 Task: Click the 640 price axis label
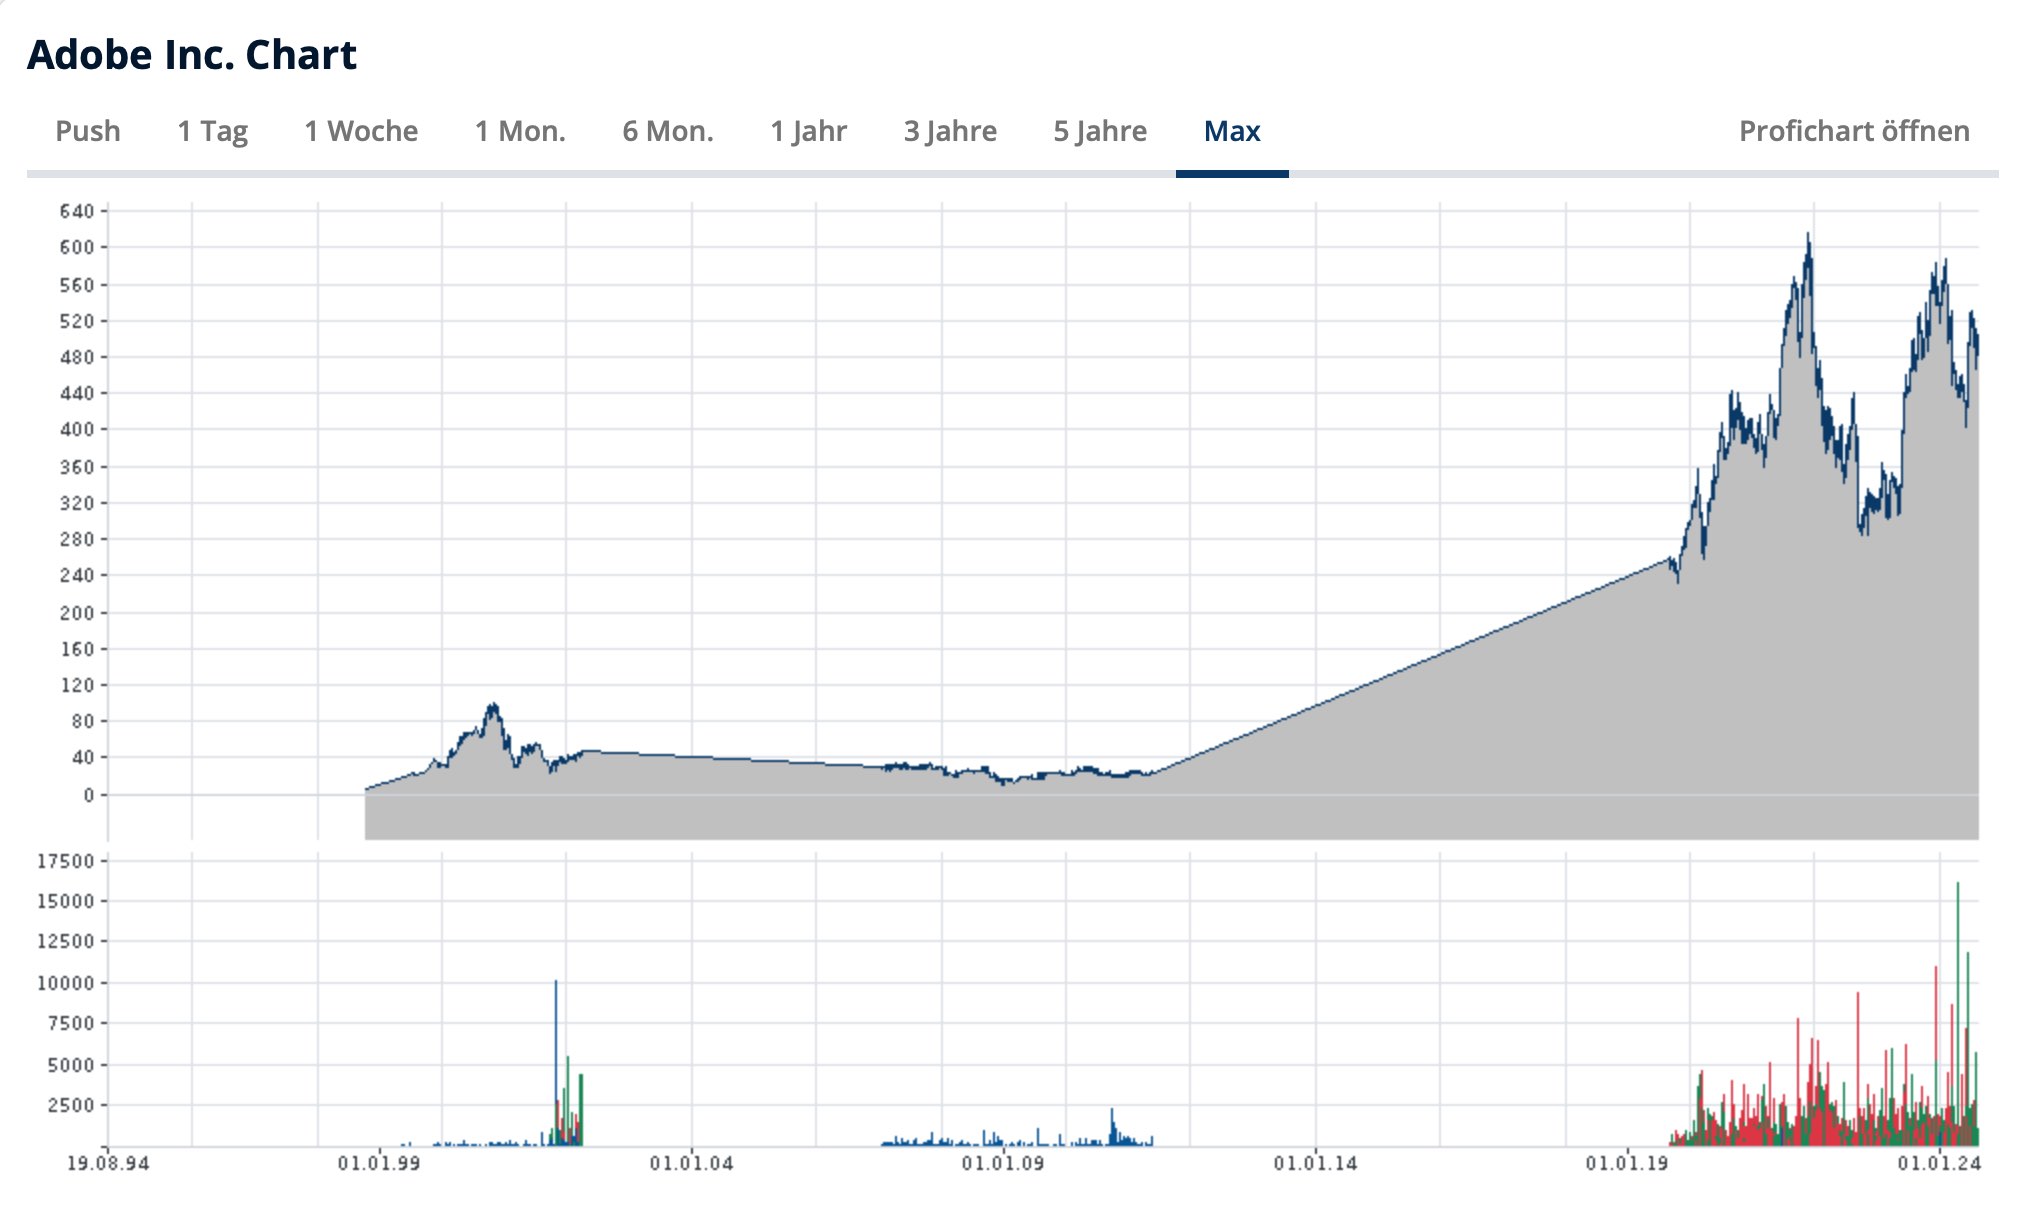pos(76,211)
